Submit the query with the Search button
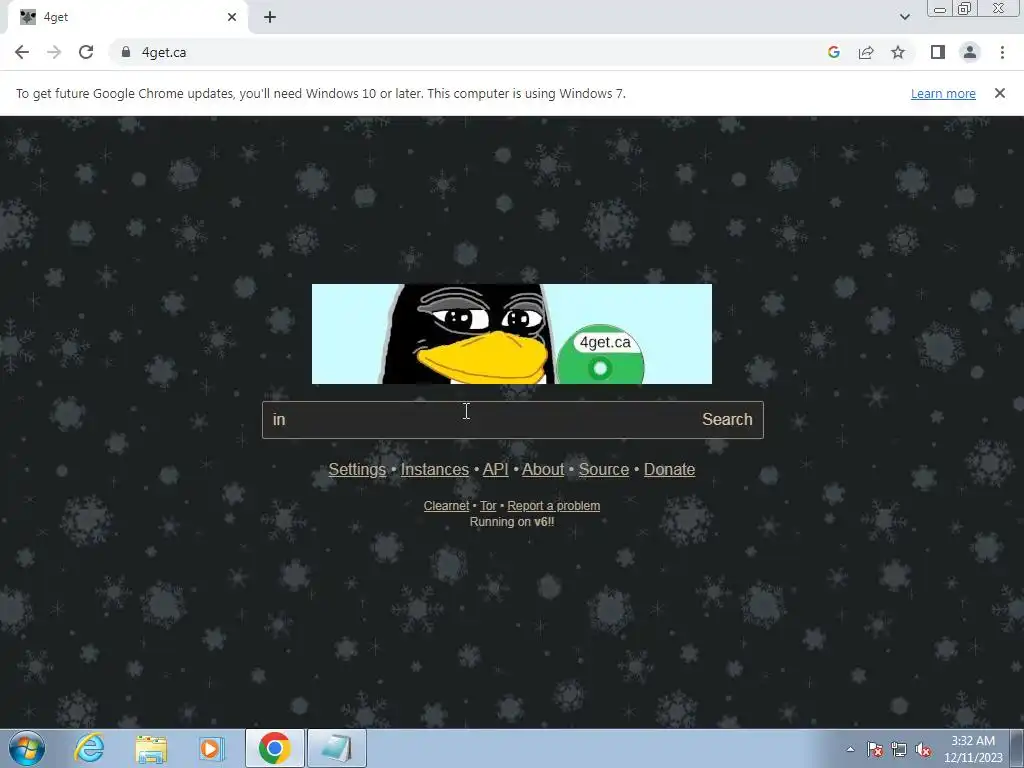1024x768 pixels. (x=727, y=419)
